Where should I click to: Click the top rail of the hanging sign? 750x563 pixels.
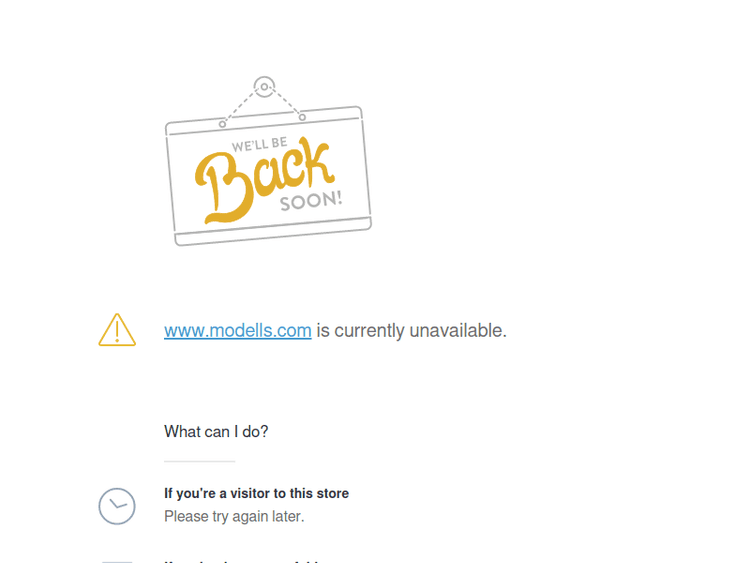[264, 121]
